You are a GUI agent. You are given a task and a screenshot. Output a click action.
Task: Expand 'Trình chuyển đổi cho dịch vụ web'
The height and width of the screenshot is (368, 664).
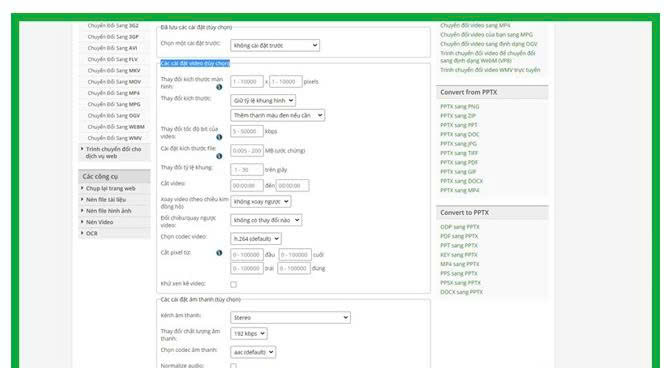point(113,152)
